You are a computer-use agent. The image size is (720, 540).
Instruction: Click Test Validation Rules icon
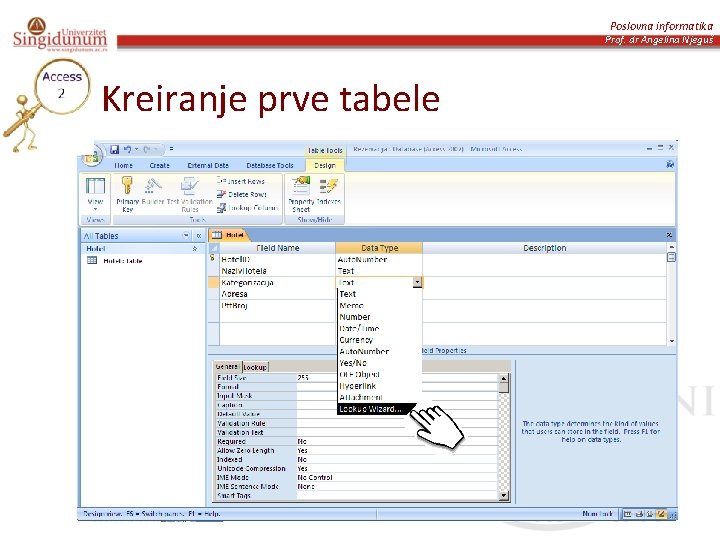[x=190, y=194]
